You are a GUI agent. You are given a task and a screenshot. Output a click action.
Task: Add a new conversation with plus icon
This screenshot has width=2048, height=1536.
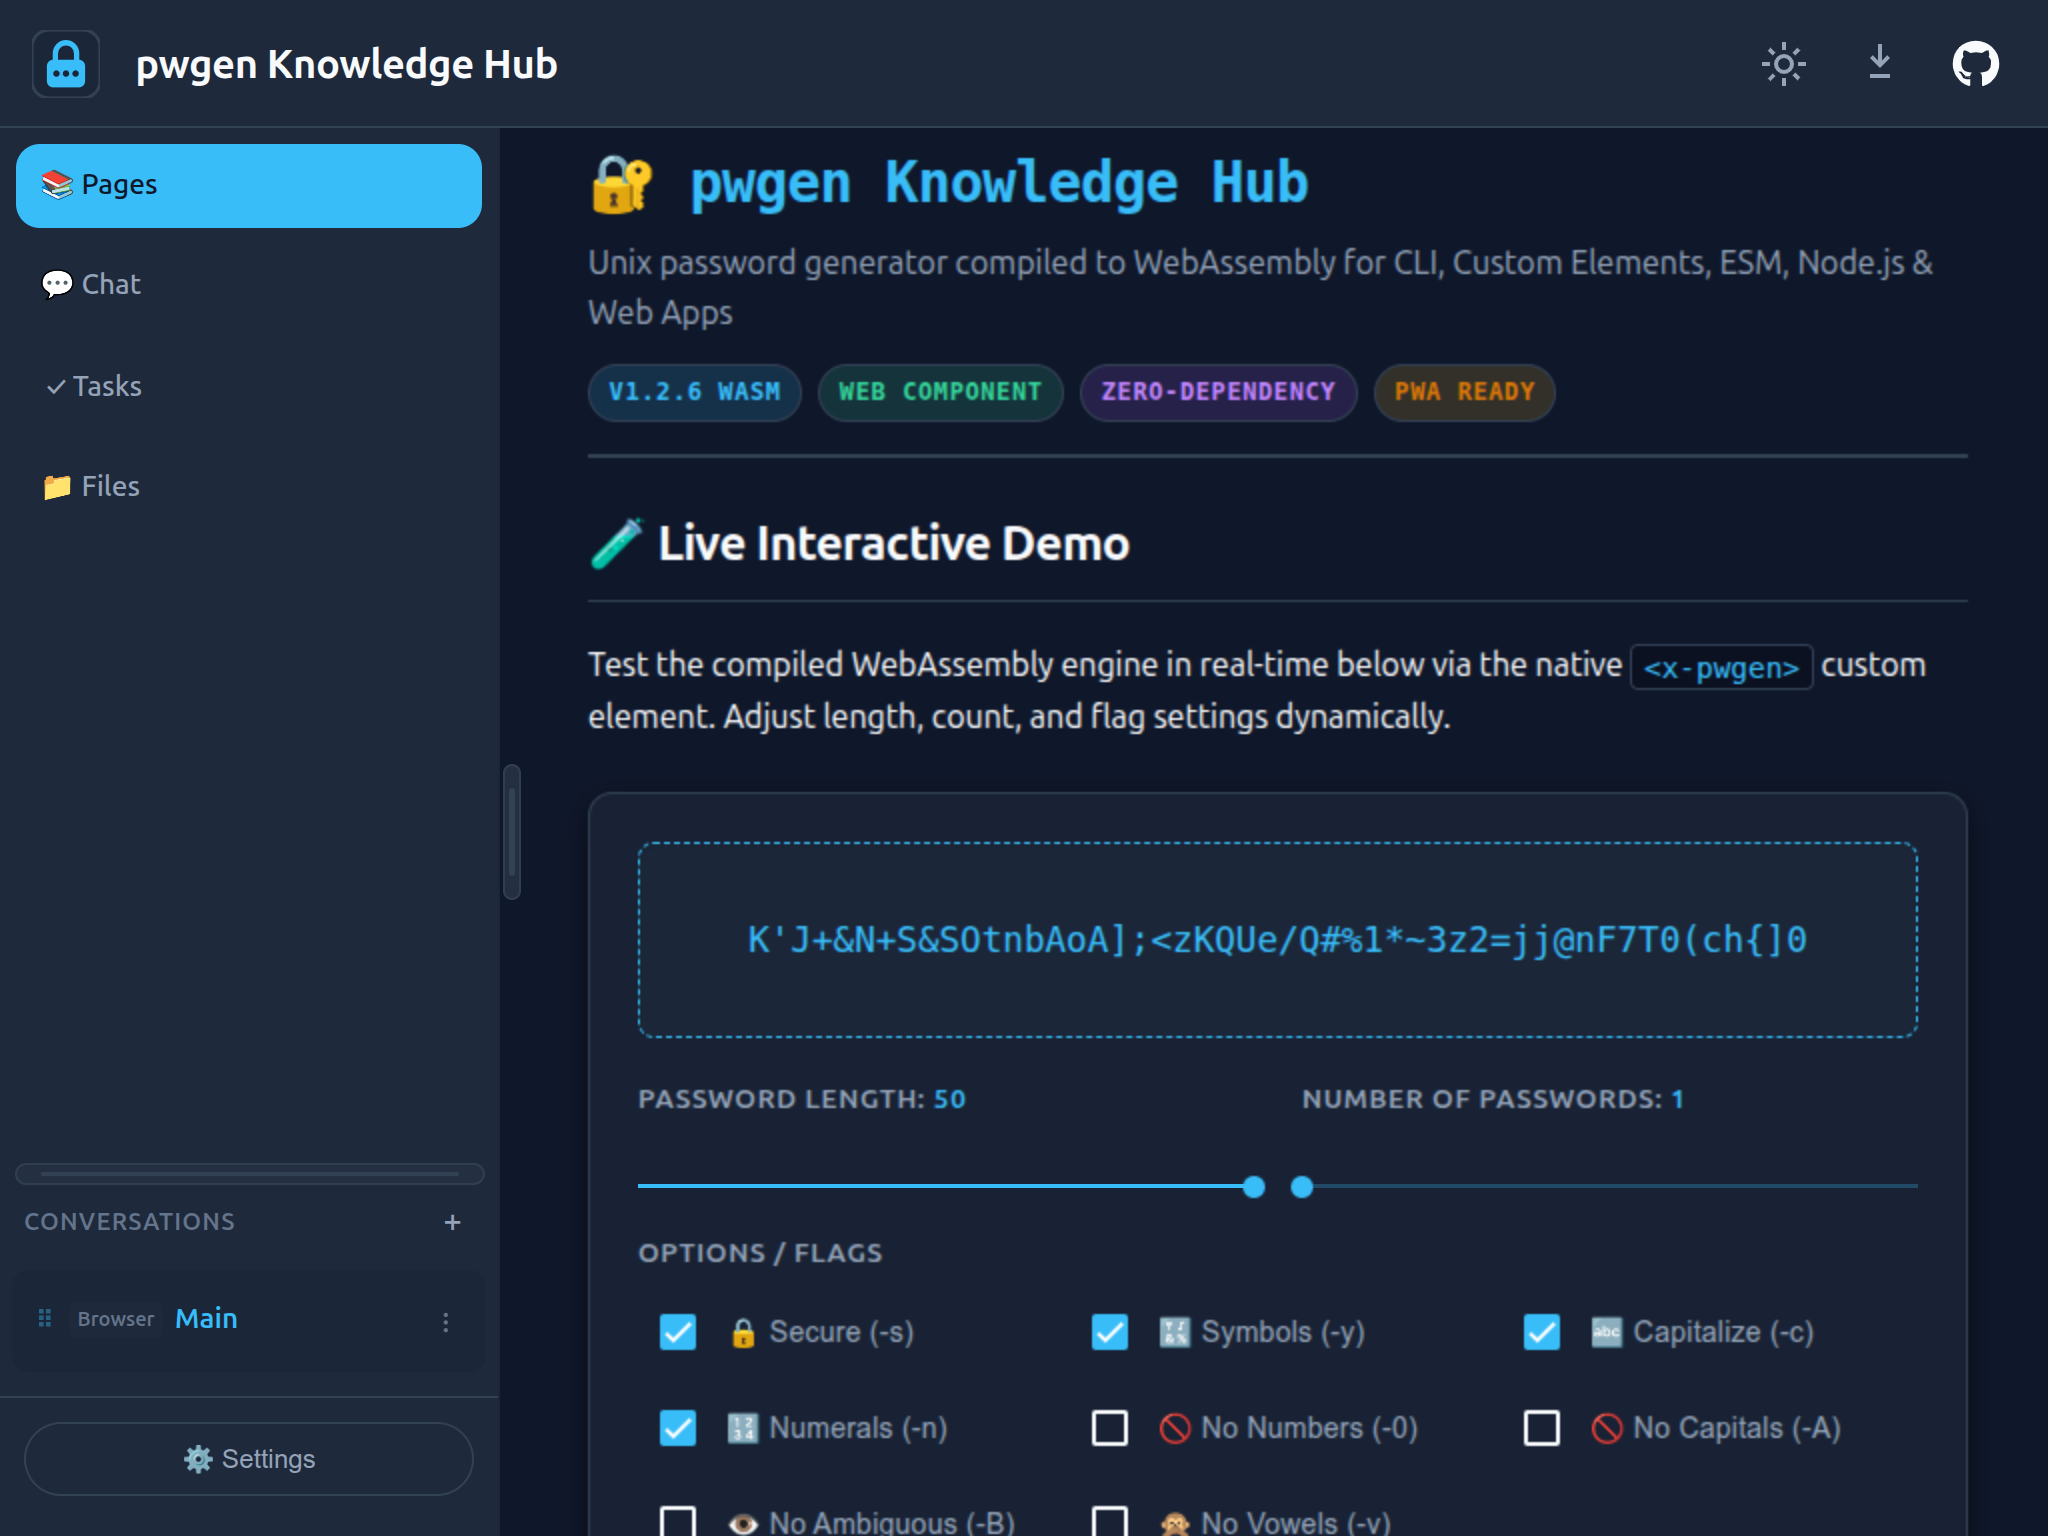click(x=452, y=1222)
